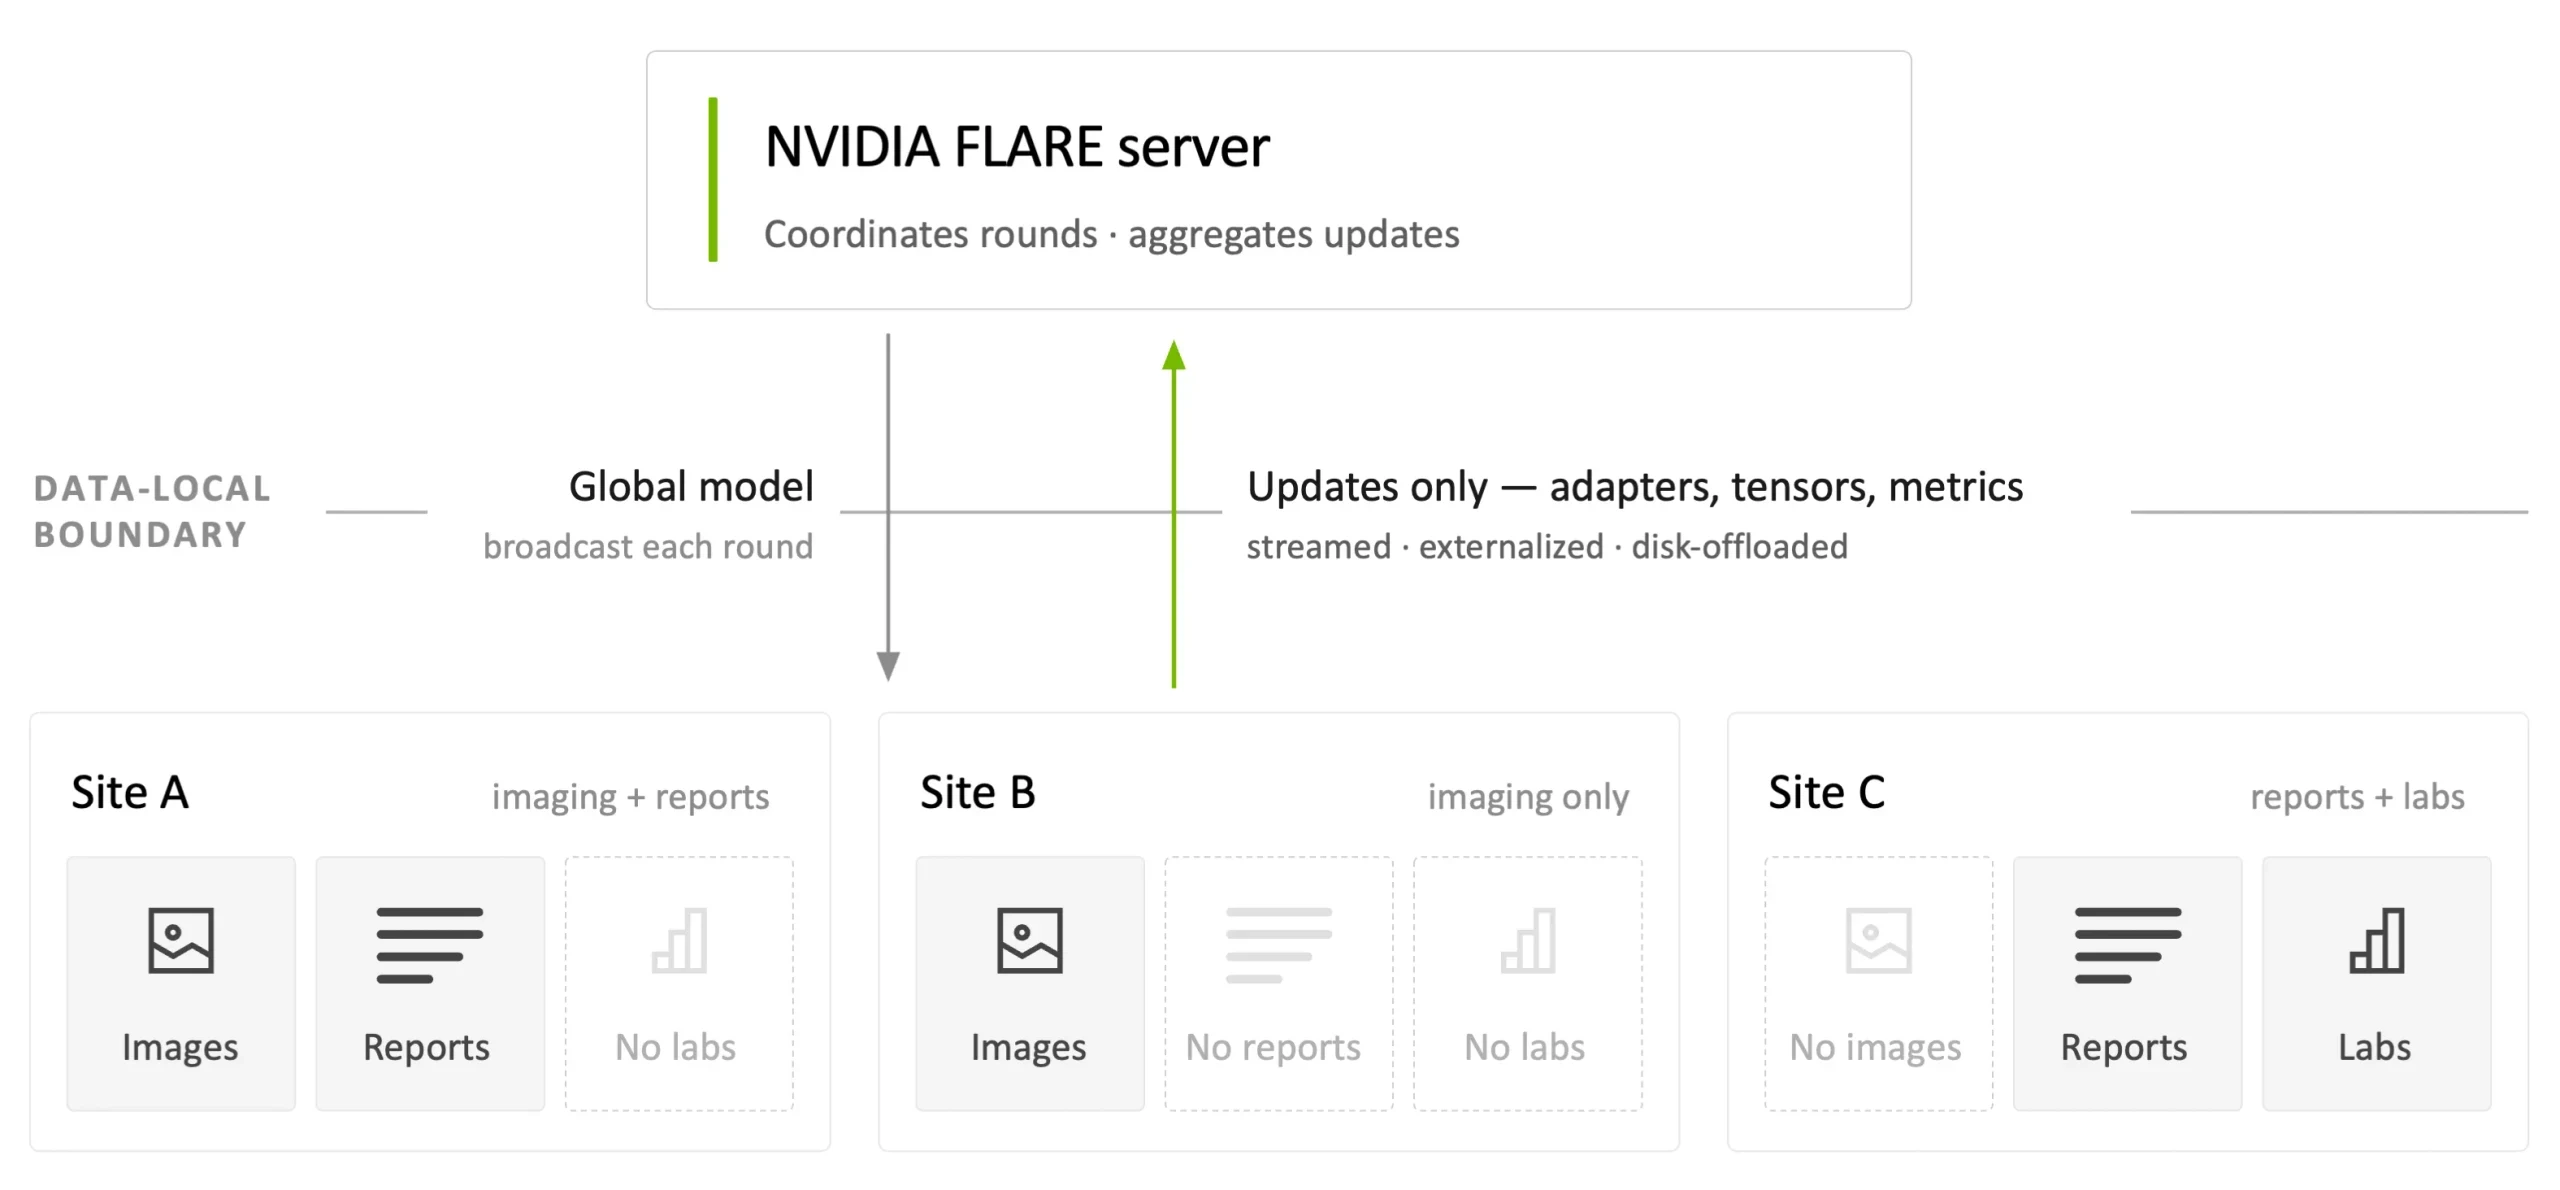Click the 'No images' label in Site C
This screenshot has width=2560, height=1190.
(1875, 1048)
